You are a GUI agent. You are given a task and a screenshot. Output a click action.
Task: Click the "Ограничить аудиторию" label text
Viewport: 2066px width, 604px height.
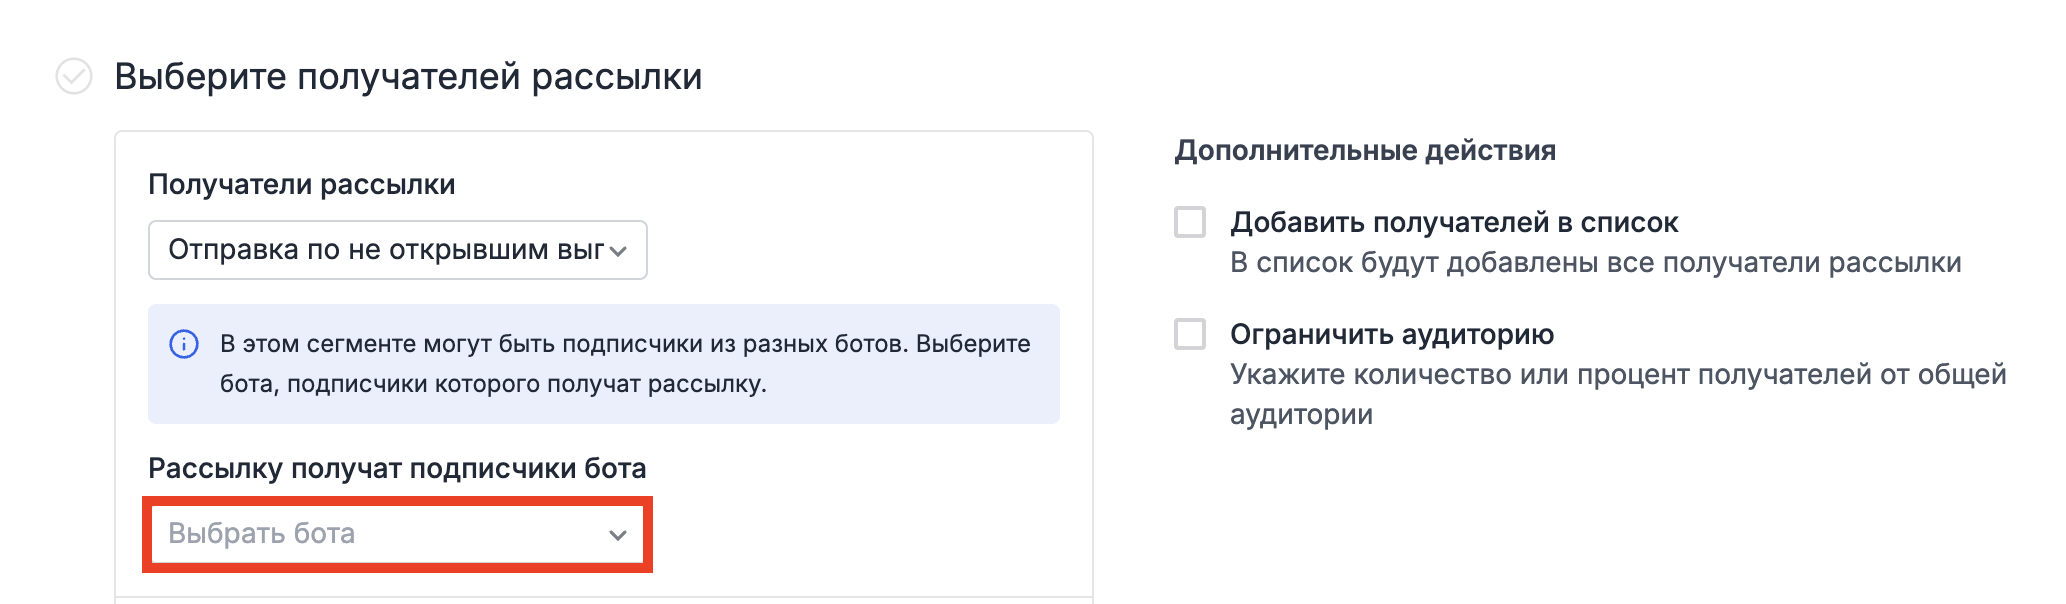click(1391, 334)
